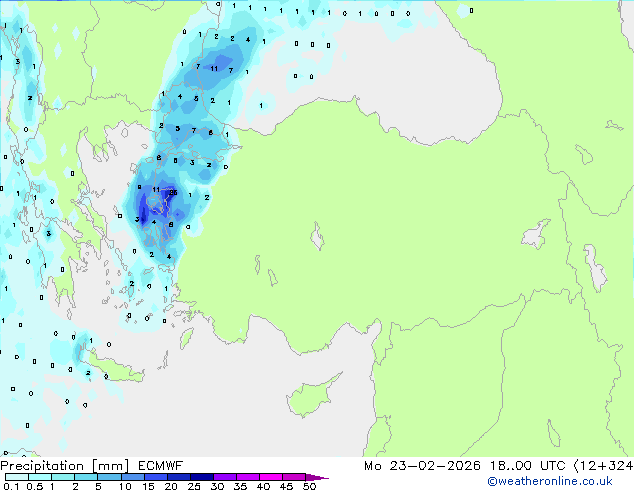Click the '0.1' legend scale value
The image size is (634, 490).
11,486
